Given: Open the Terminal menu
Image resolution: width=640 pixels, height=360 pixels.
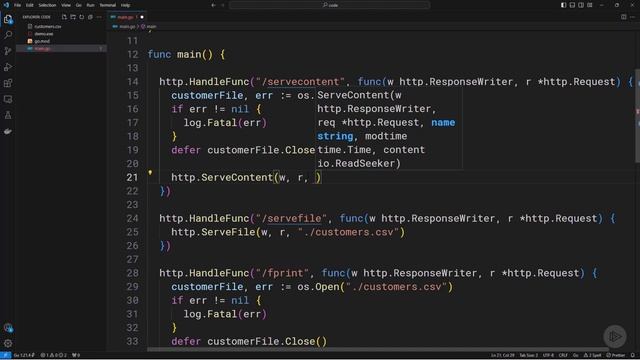Looking at the screenshot, I should (108, 5).
